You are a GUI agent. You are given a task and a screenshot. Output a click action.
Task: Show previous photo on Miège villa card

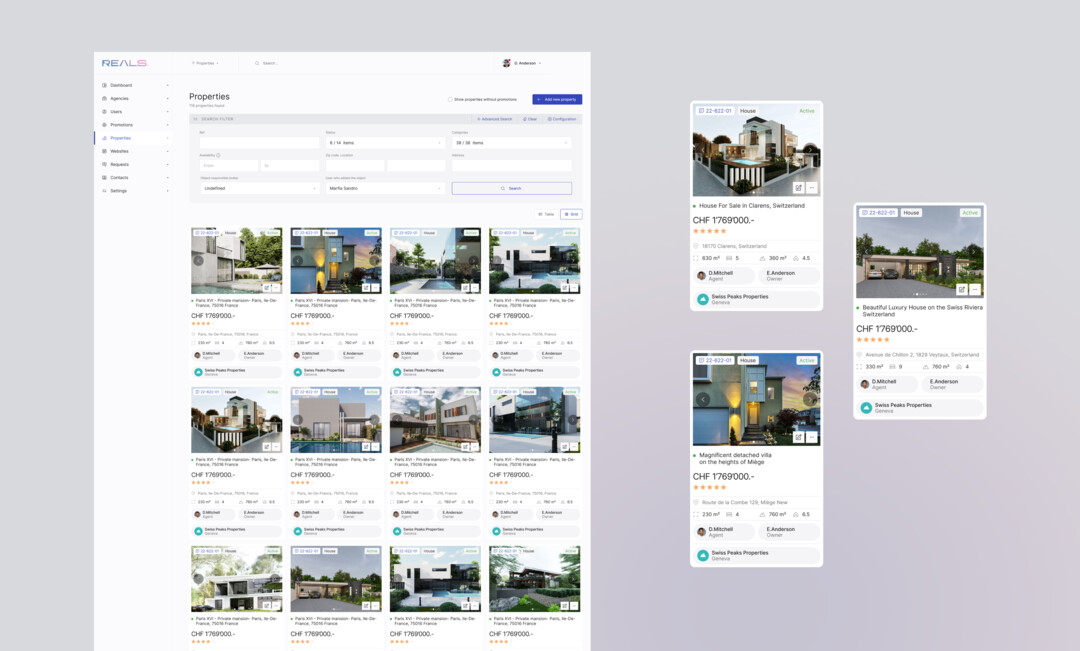[x=703, y=399]
